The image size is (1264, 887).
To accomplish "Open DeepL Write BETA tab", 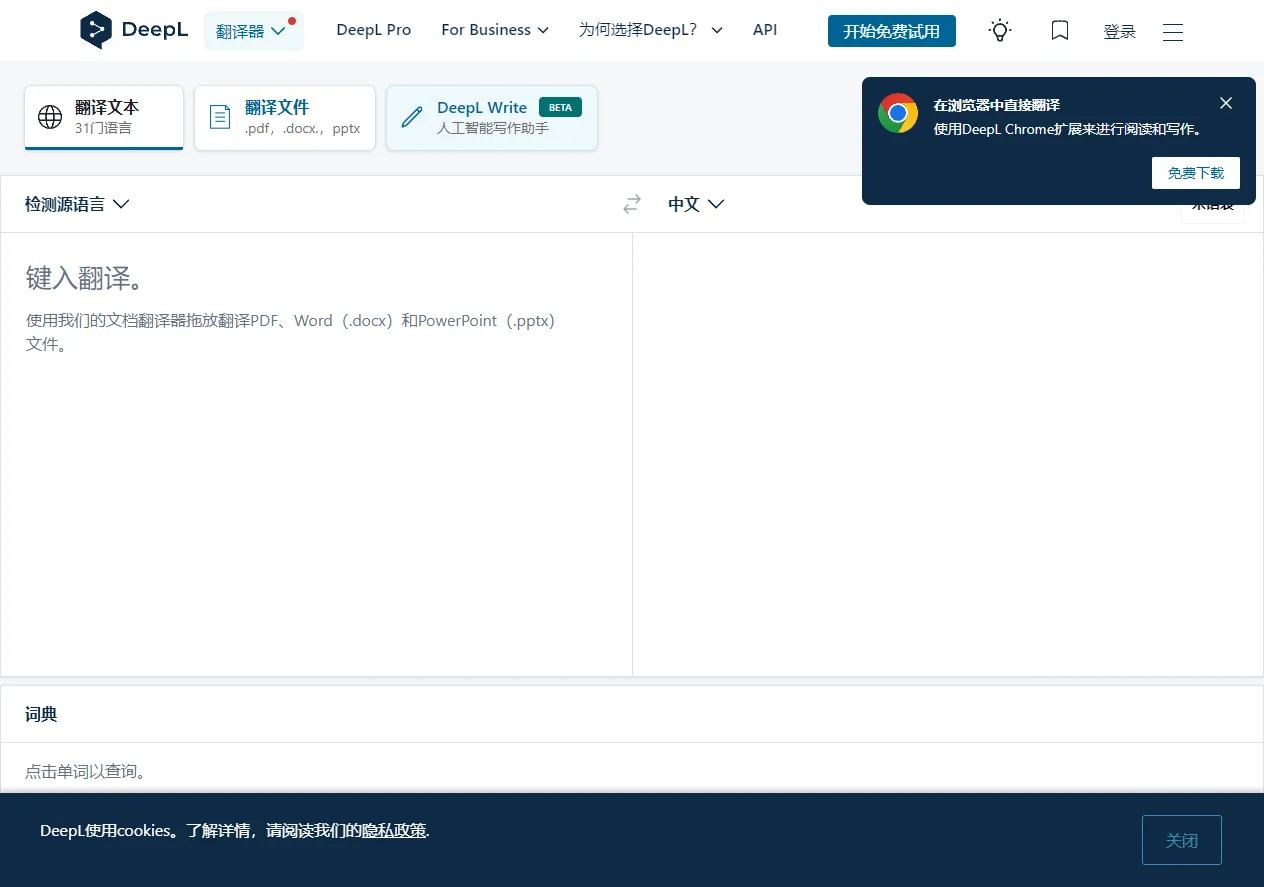I will [x=491, y=118].
